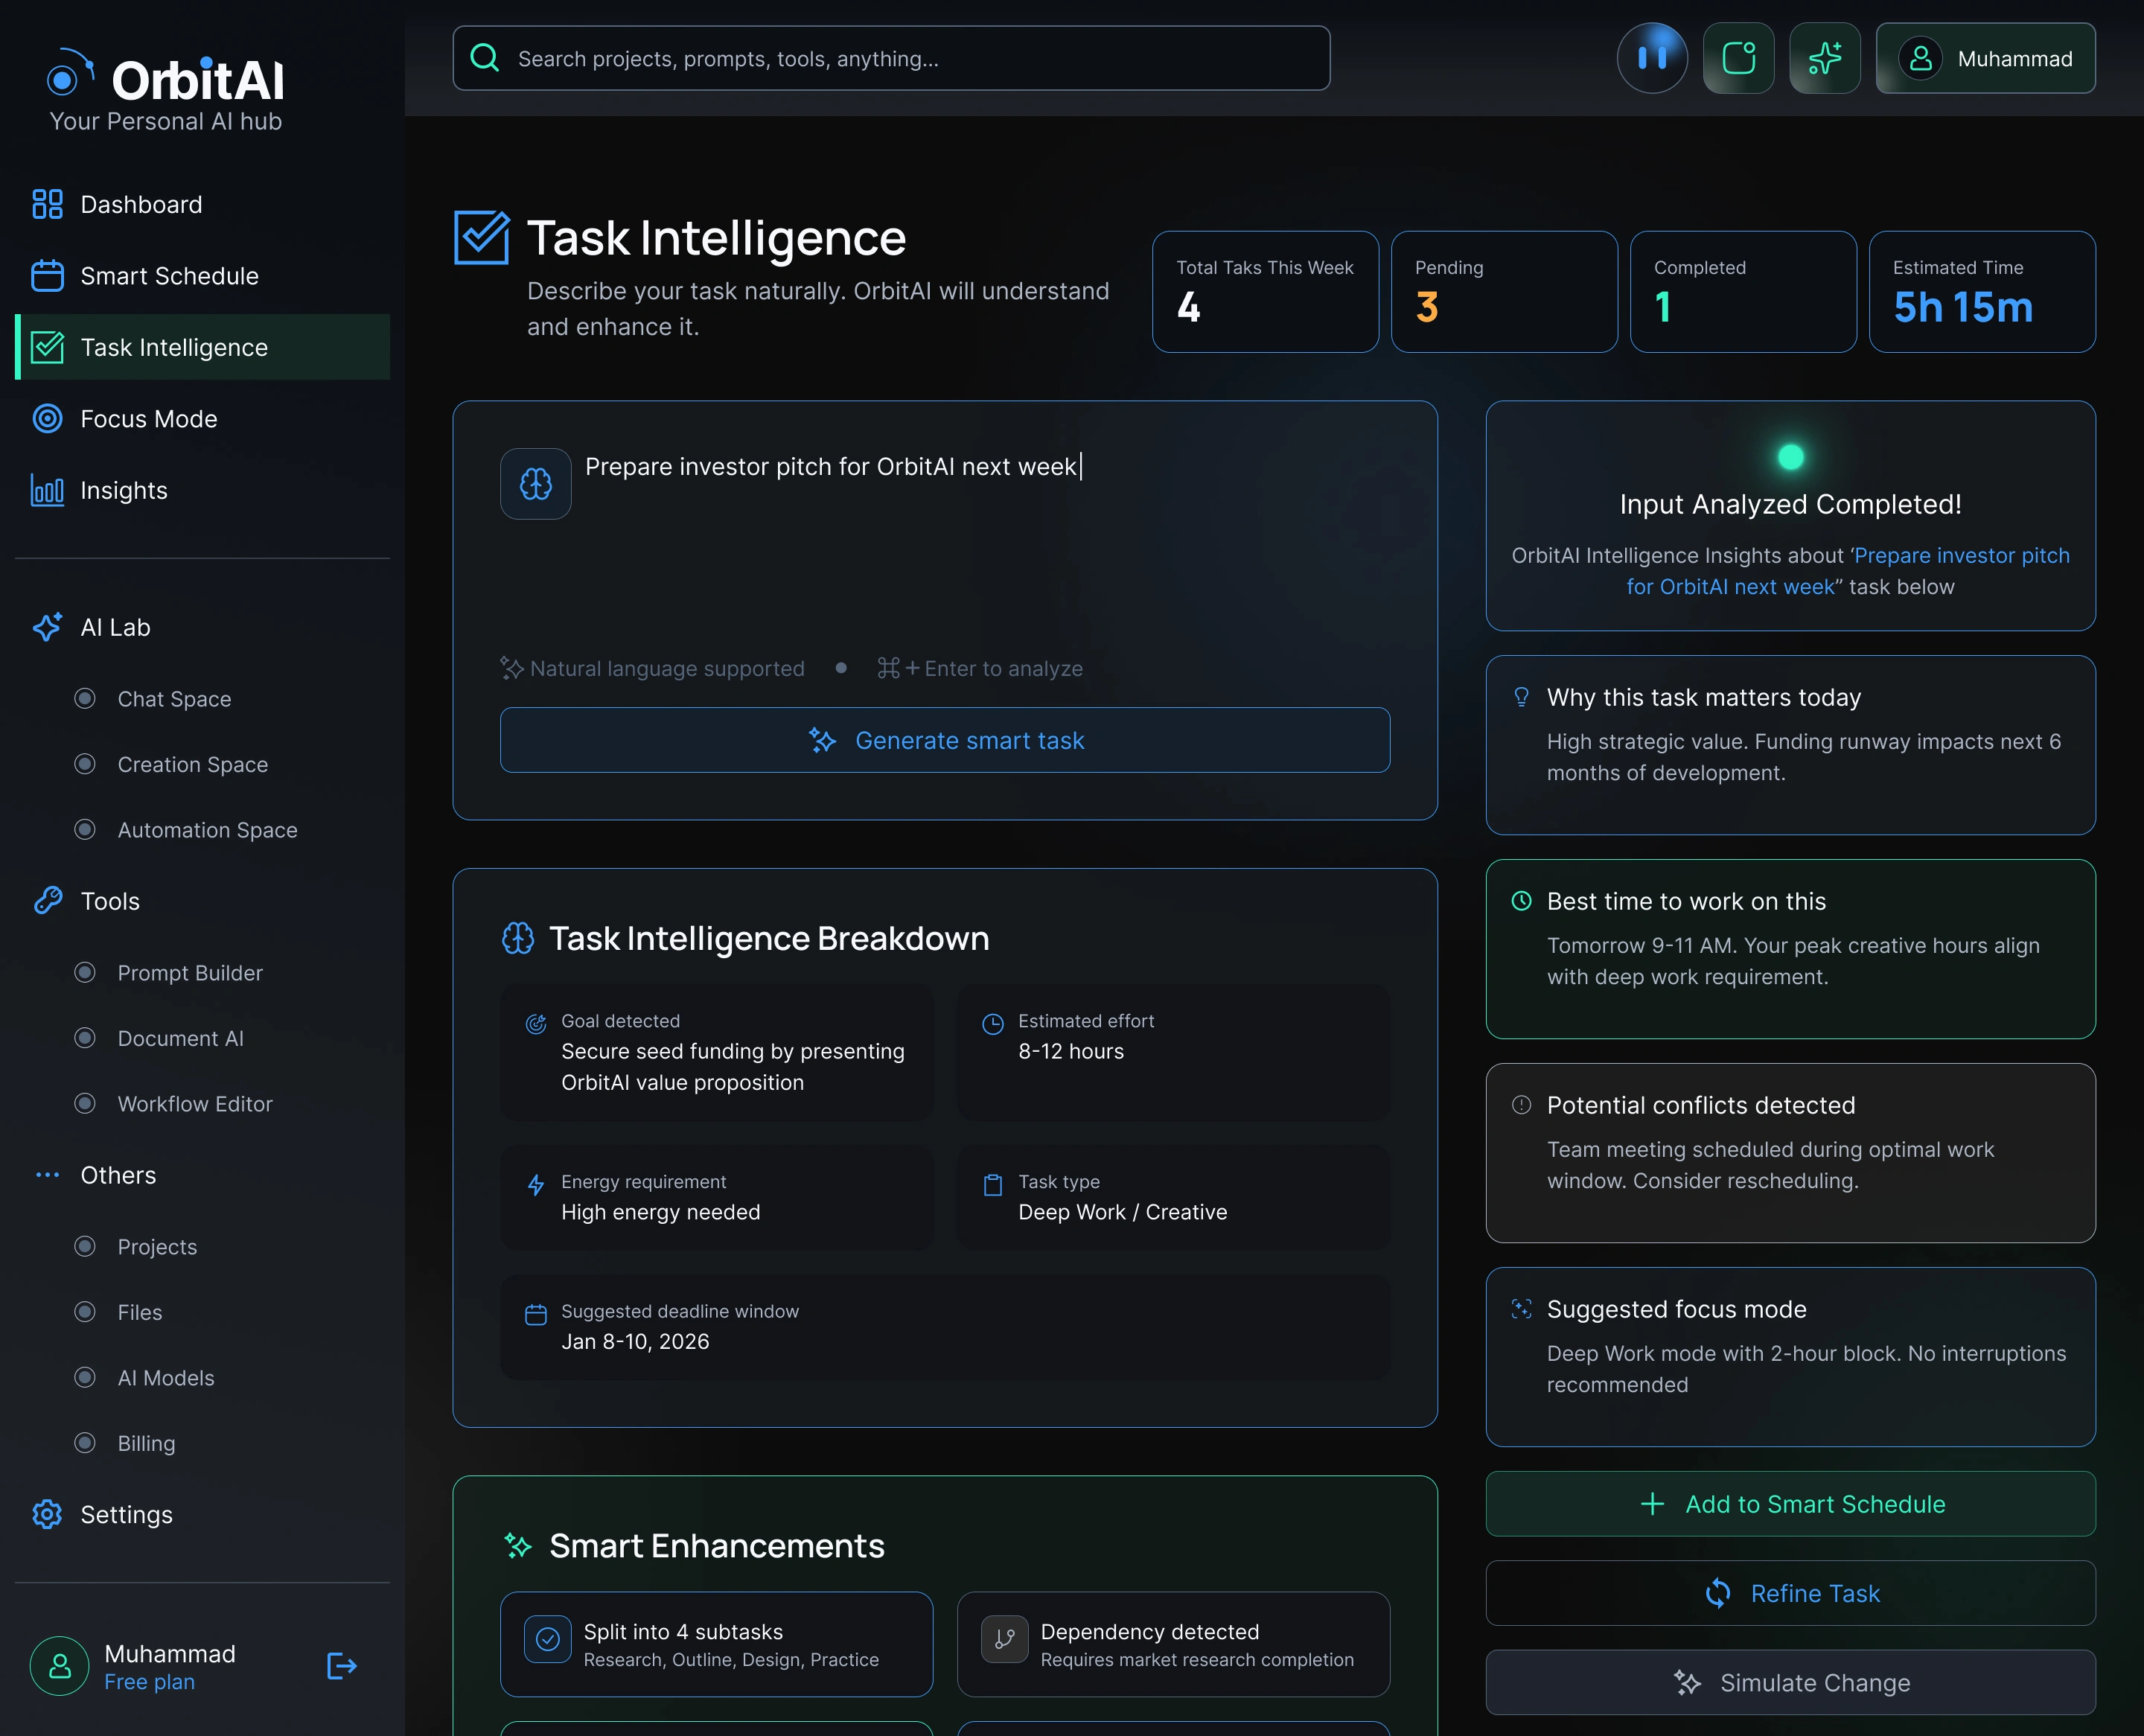
Task: Open the Task Intelligence brain icon in input box
Action: (x=535, y=484)
